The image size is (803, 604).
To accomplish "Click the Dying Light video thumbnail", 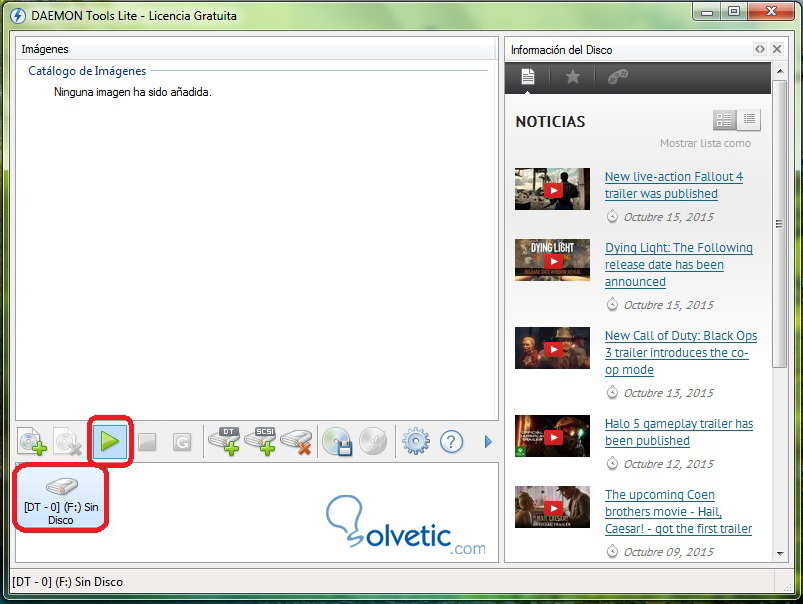I will tap(552, 260).
